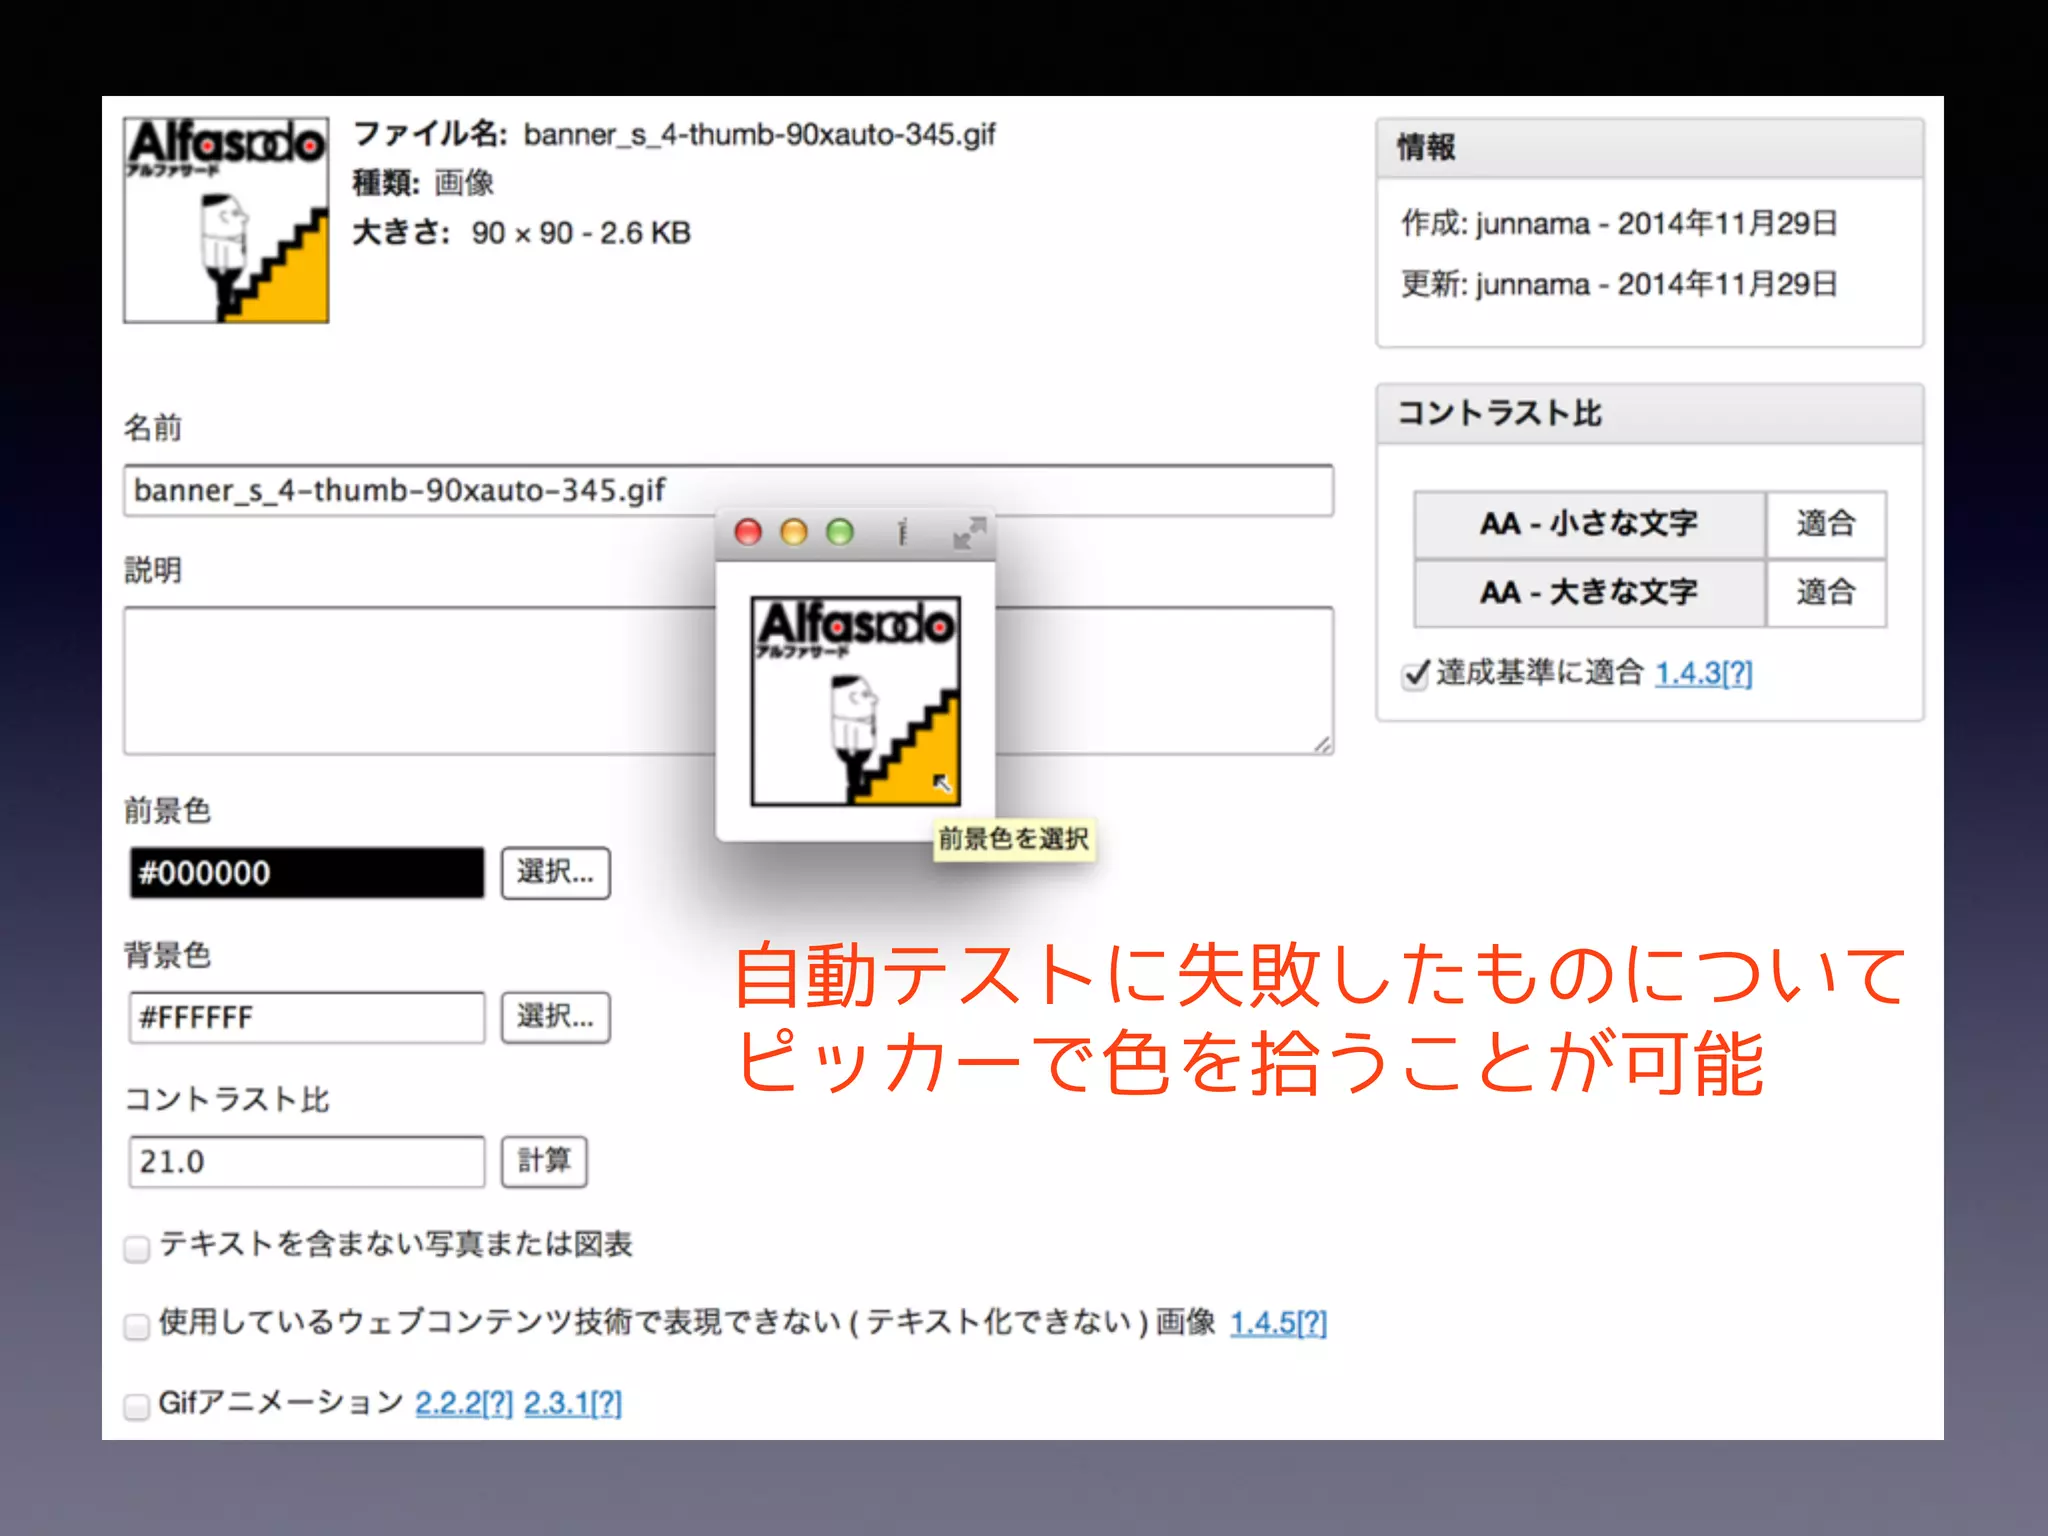Click the 選択... button next to 前景色
Image resolution: width=2048 pixels, height=1536 pixels.
coord(555,873)
